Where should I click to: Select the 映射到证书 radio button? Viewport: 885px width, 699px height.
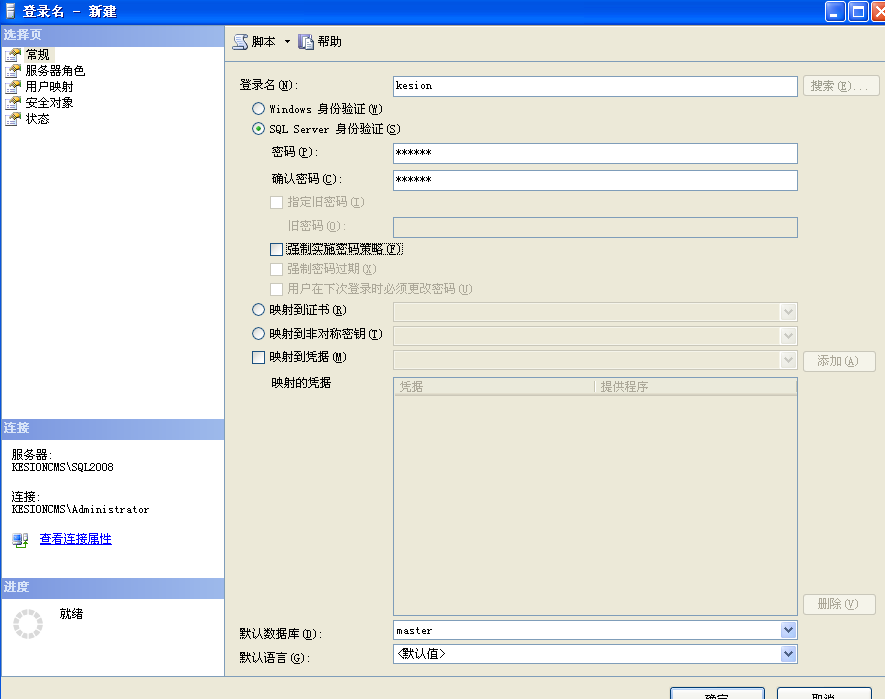(x=258, y=309)
